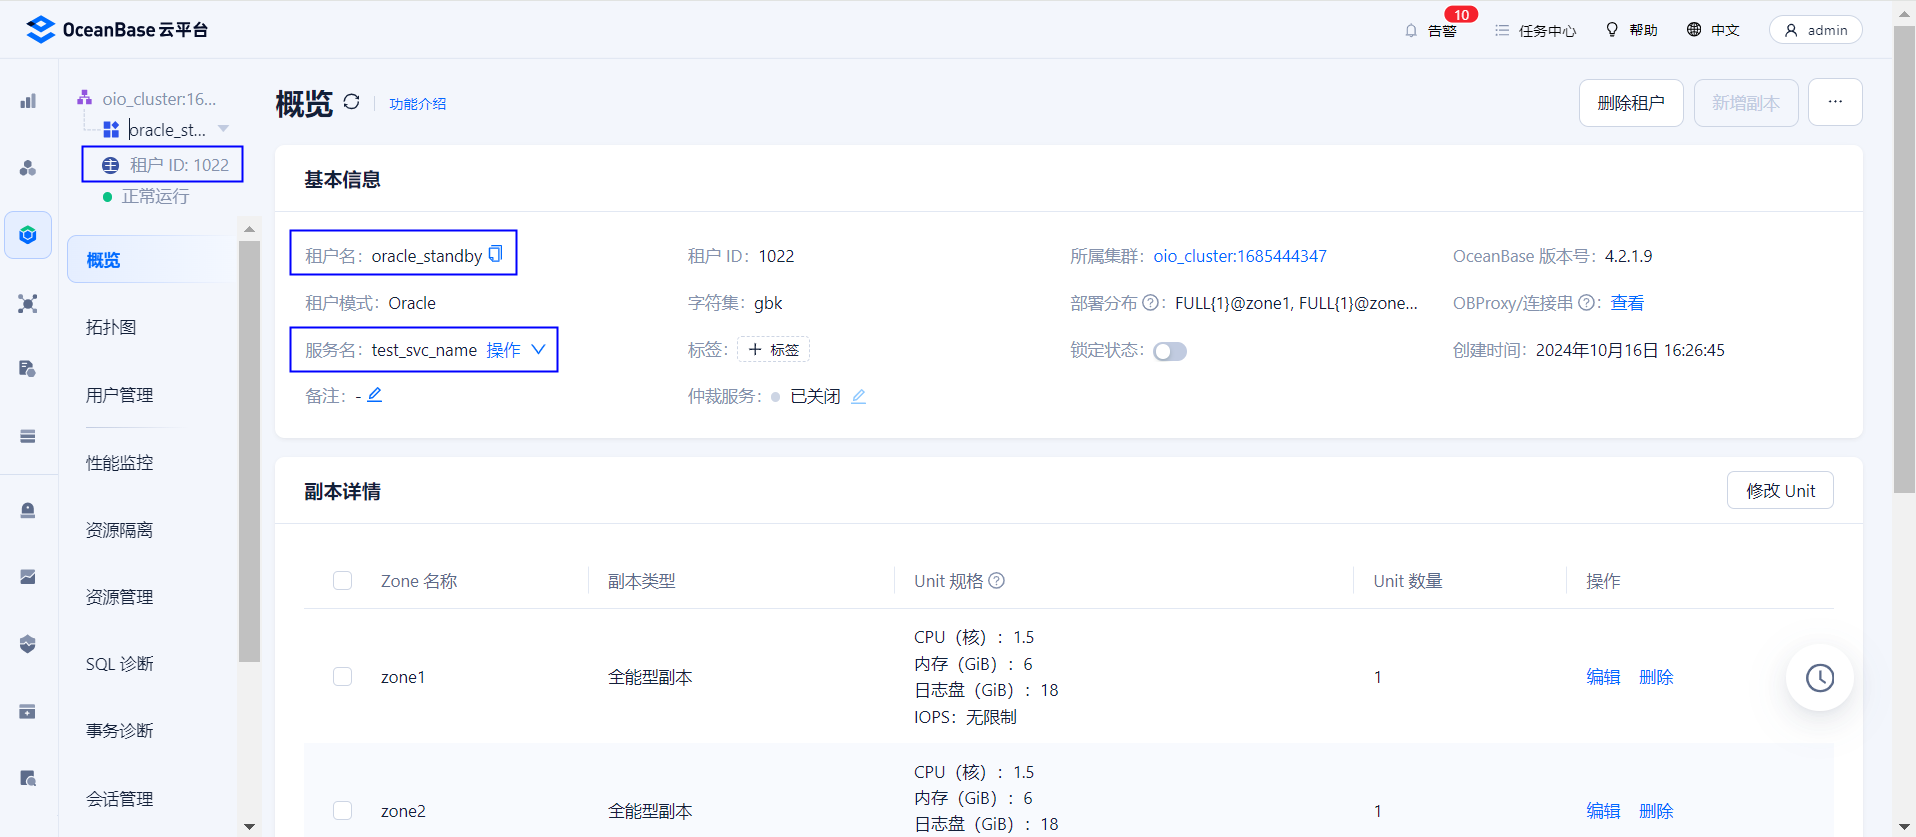Check the zone1 row checkbox
Viewport: 1916px width, 837px height.
pos(343,677)
